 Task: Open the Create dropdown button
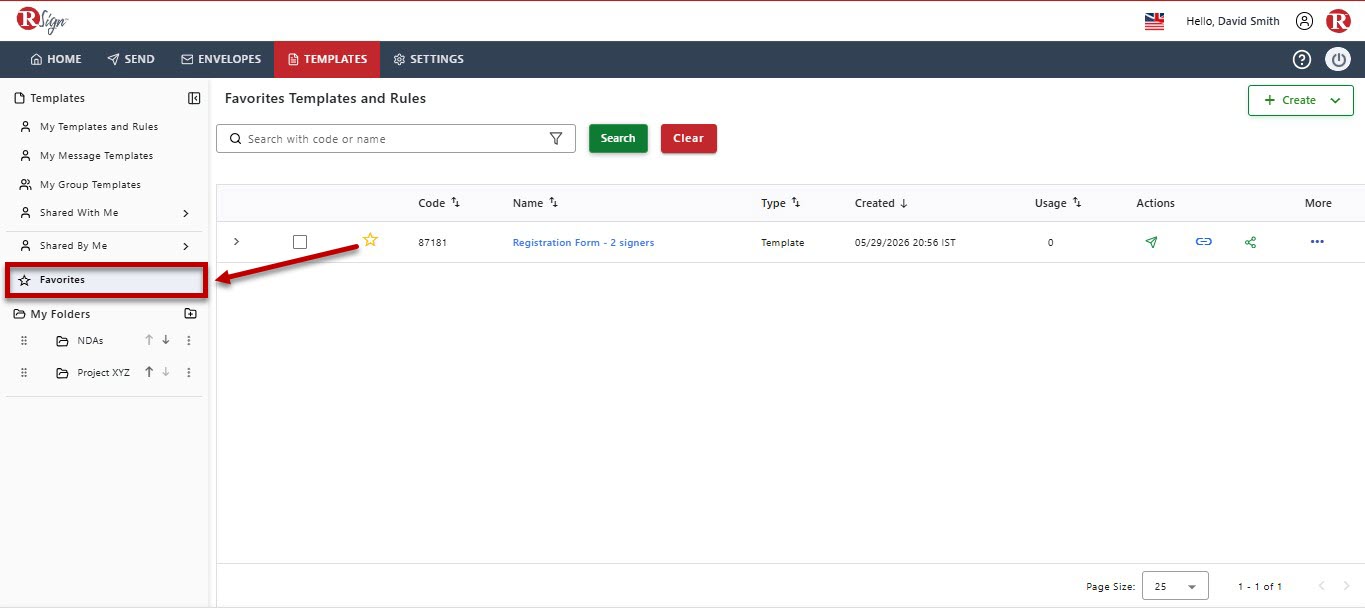(x=1300, y=100)
